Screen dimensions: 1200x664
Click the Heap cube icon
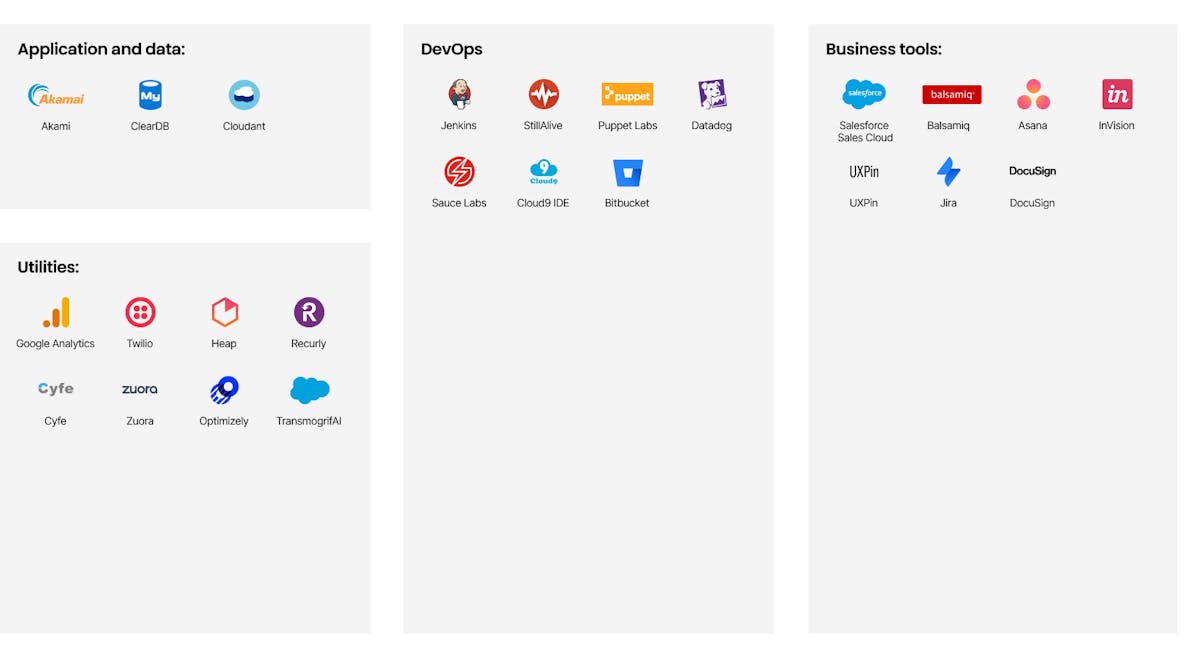coord(224,312)
